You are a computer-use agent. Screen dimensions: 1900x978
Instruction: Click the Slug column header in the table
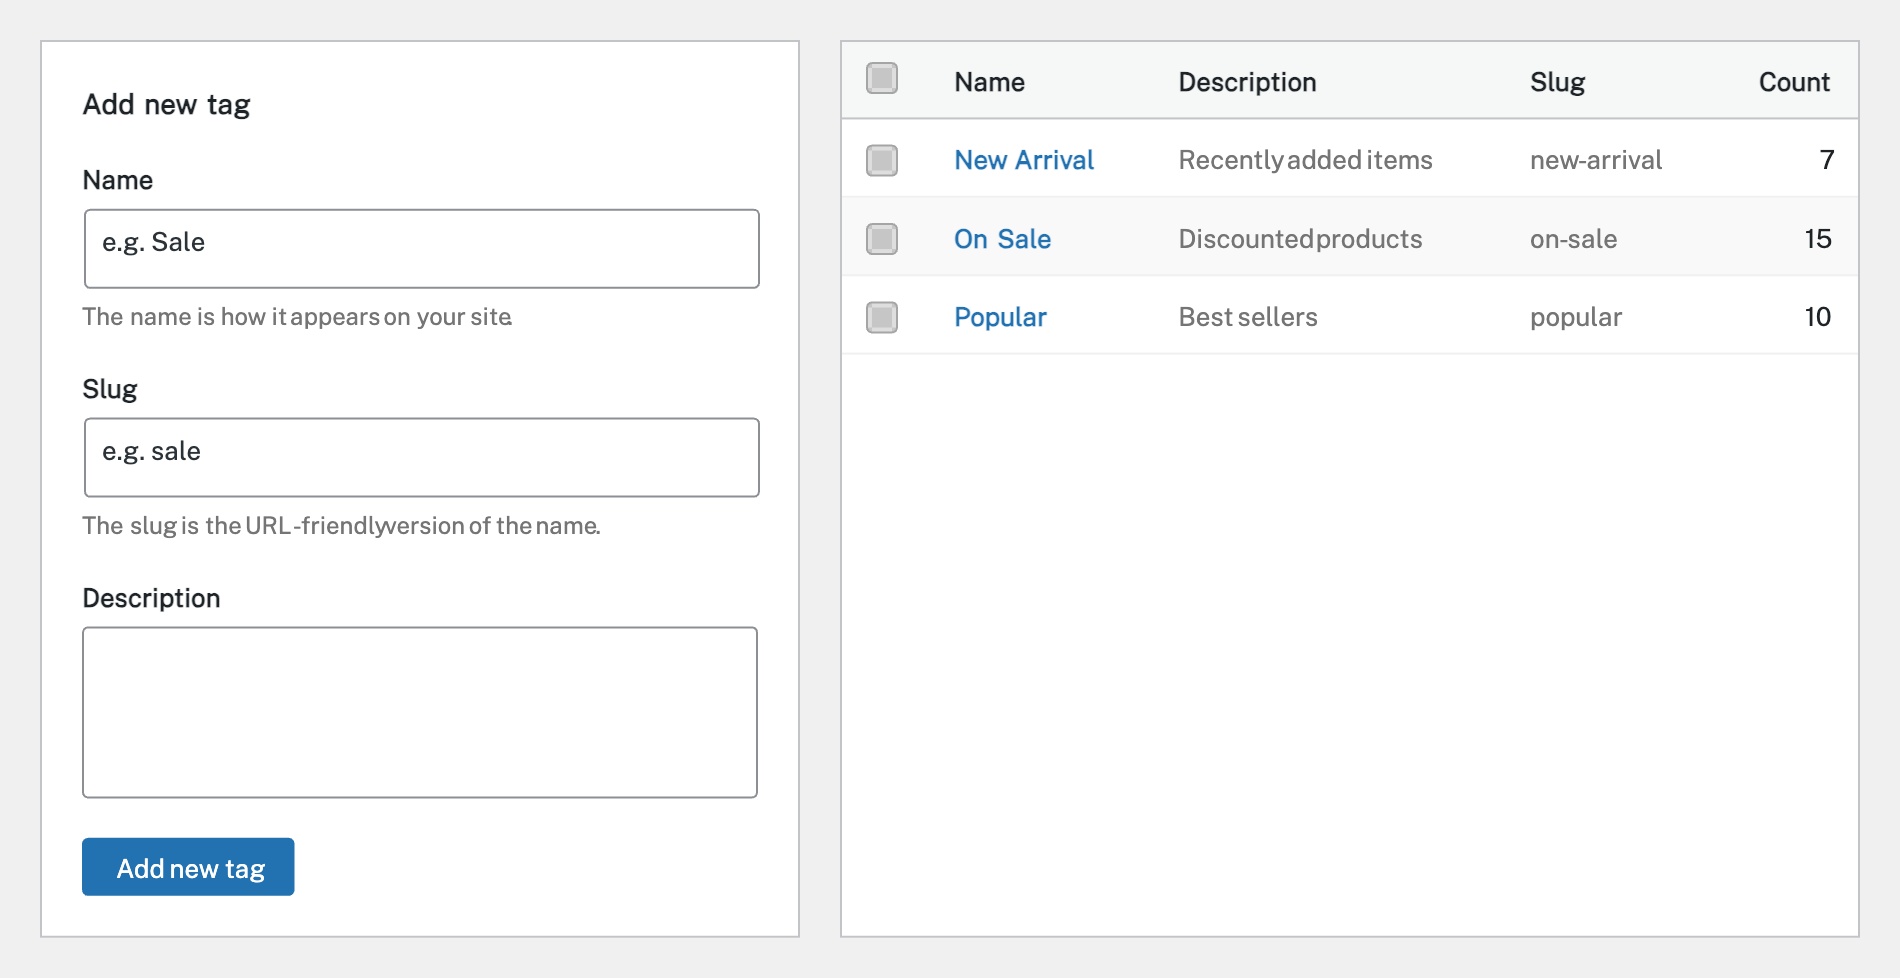click(x=1557, y=82)
